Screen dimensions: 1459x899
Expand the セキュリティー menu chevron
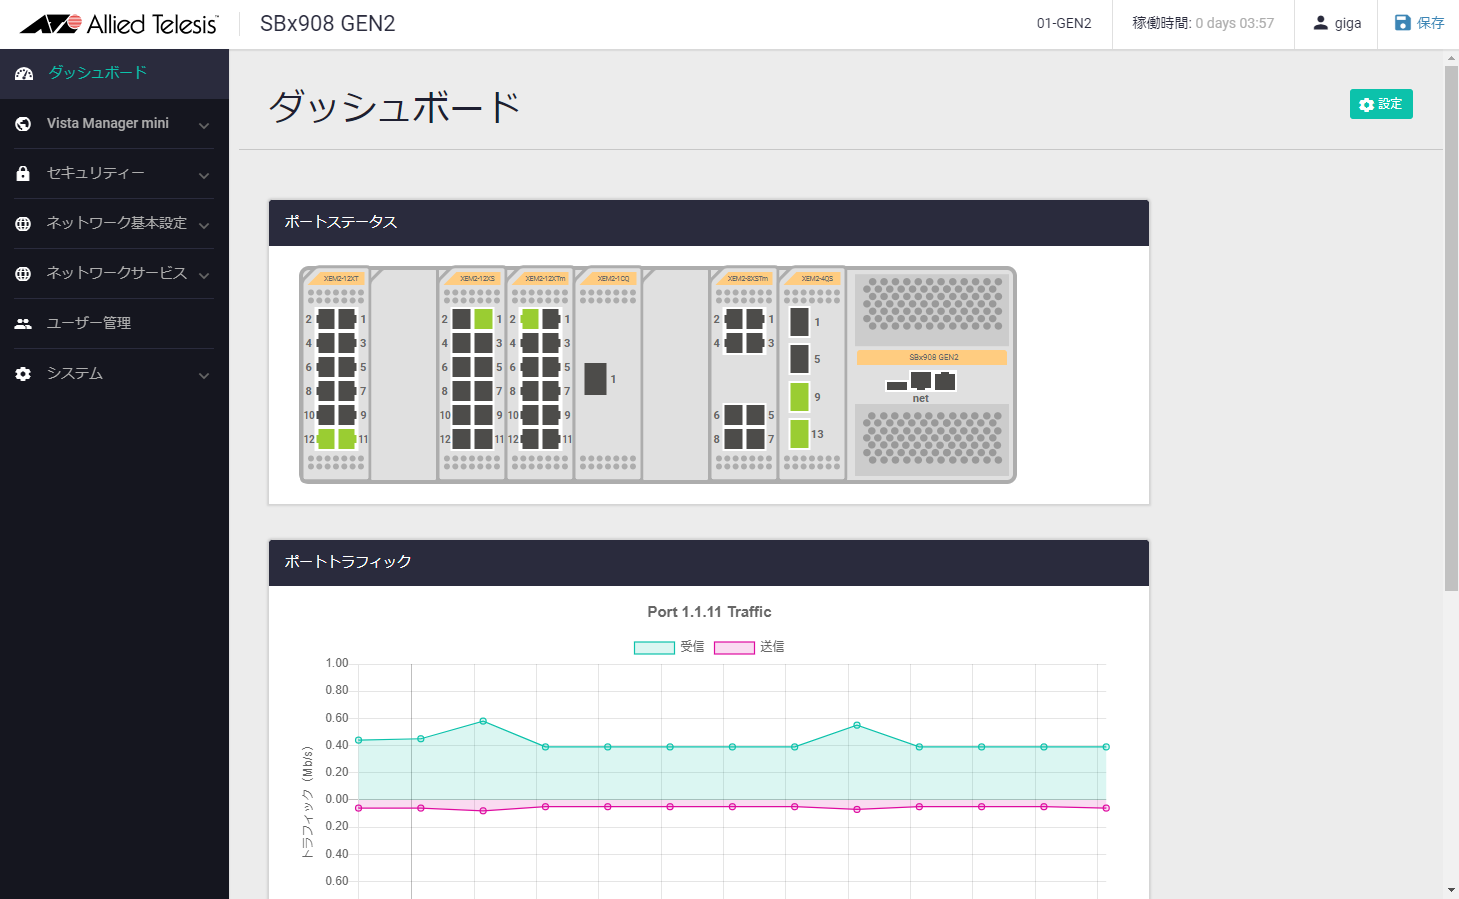pyautogui.click(x=204, y=175)
